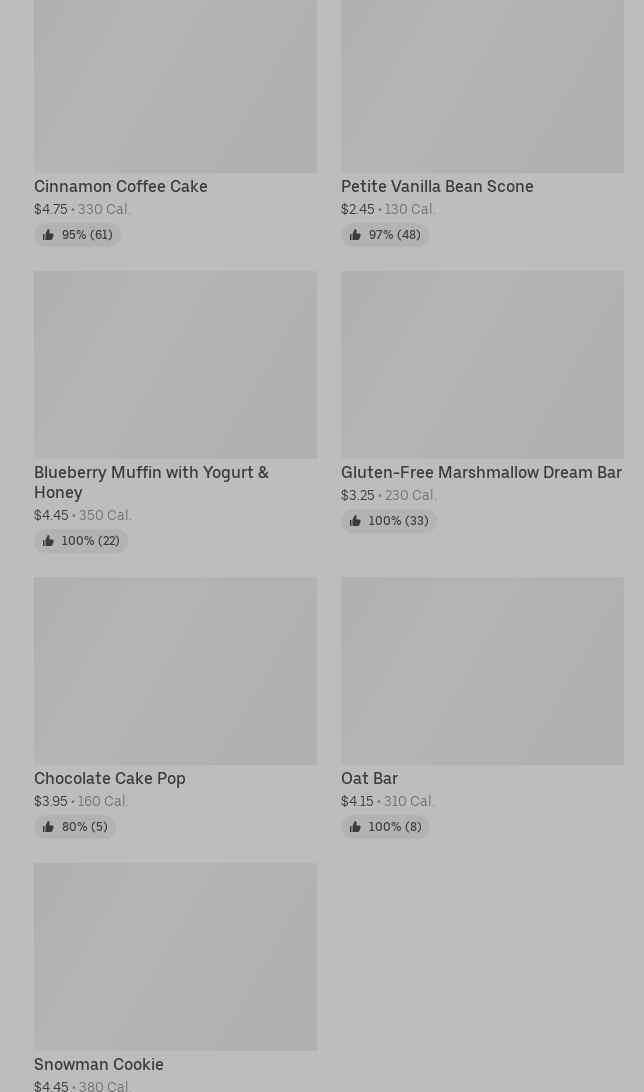Click the Snowman Cookie title
This screenshot has height=1092, width=644.
tap(99, 1064)
